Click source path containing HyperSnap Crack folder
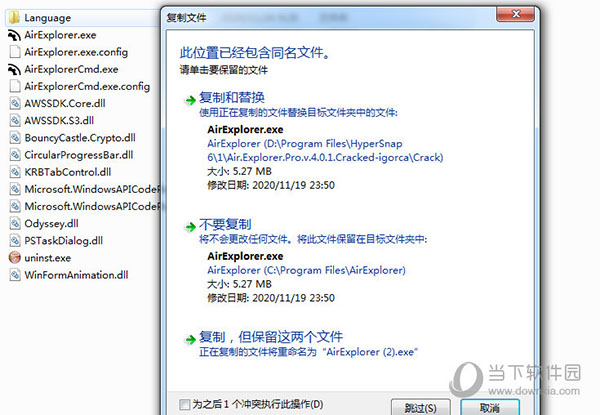Image resolution: width=600 pixels, height=415 pixels. [325, 151]
